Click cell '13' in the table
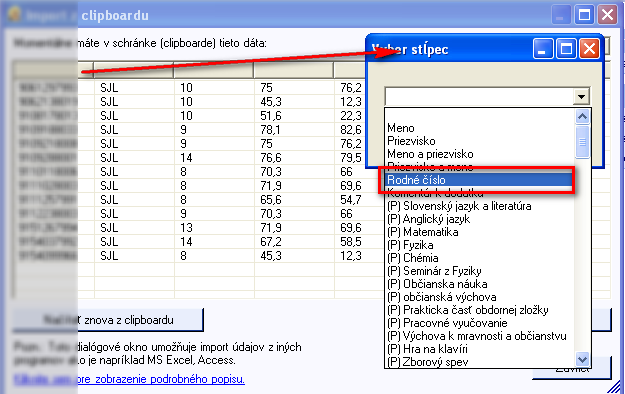625x394 pixels. click(x=186, y=228)
